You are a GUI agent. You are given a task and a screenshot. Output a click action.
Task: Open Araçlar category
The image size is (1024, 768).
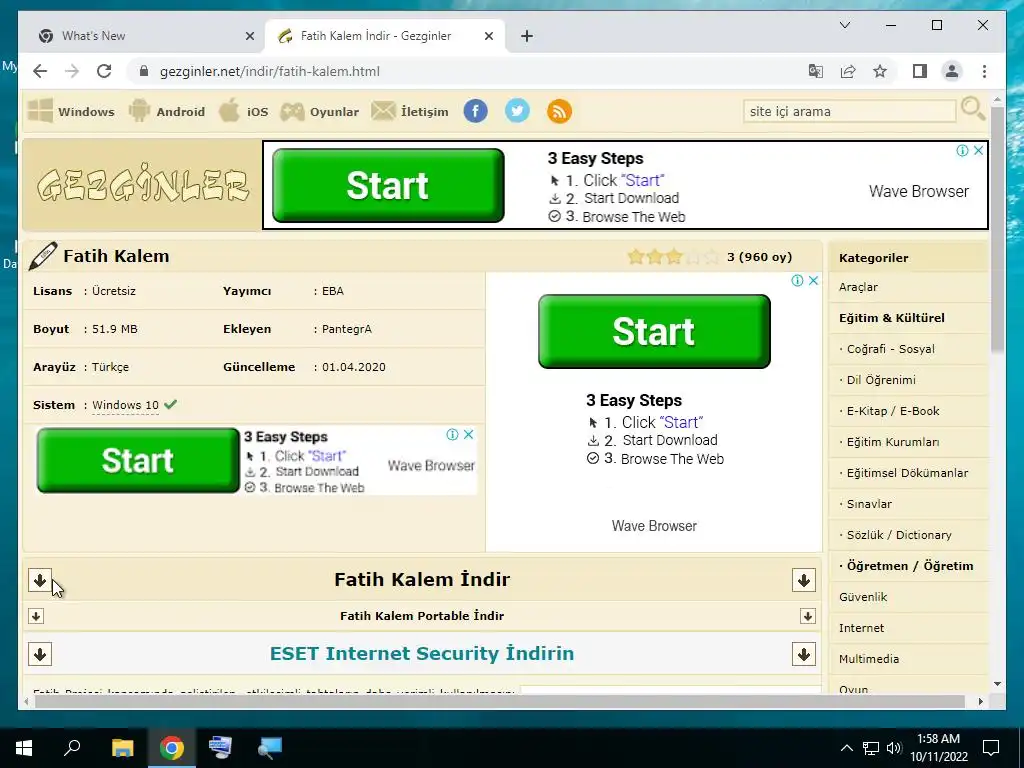pos(858,287)
